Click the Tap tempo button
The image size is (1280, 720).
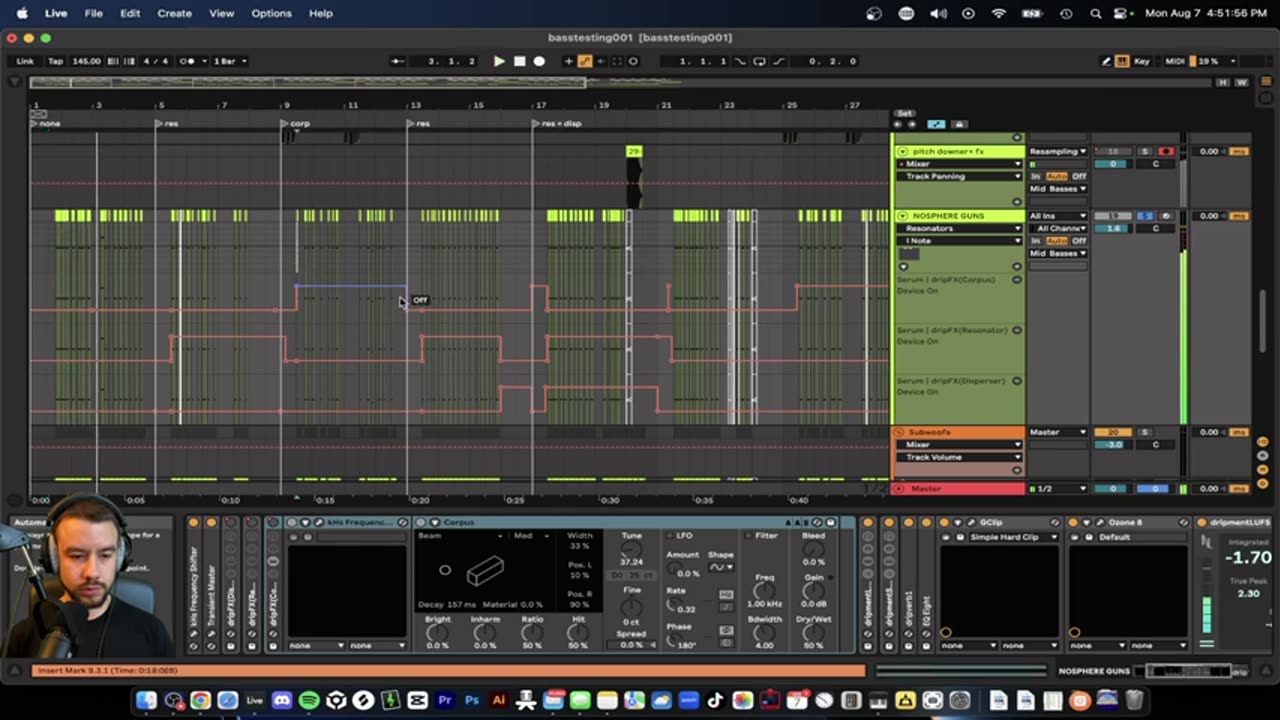[56, 61]
